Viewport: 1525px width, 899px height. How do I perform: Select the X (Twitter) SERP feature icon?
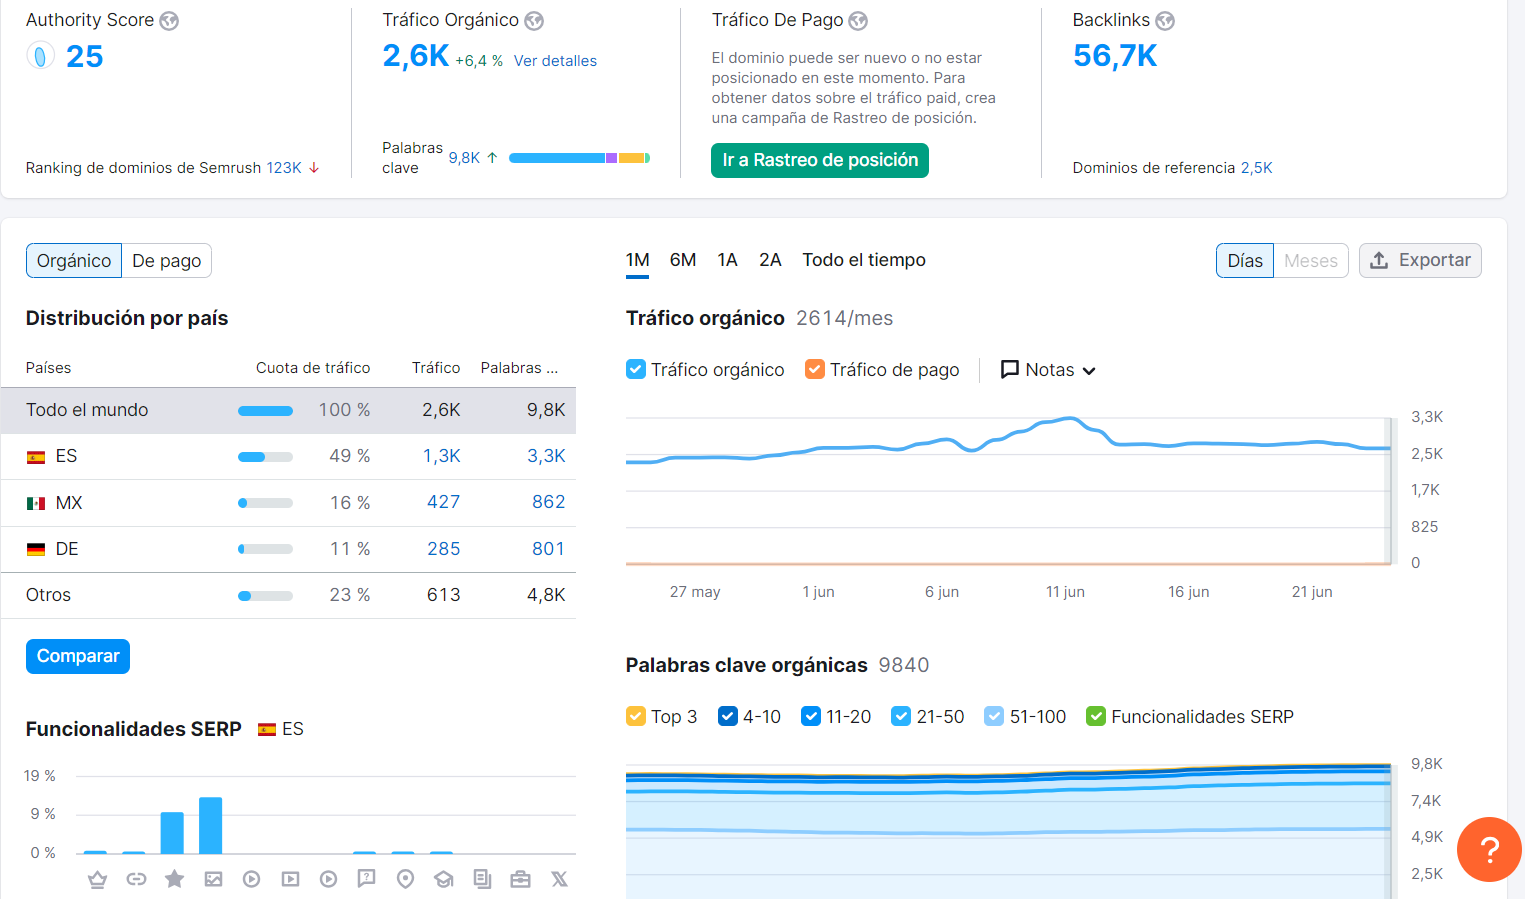tap(559, 879)
